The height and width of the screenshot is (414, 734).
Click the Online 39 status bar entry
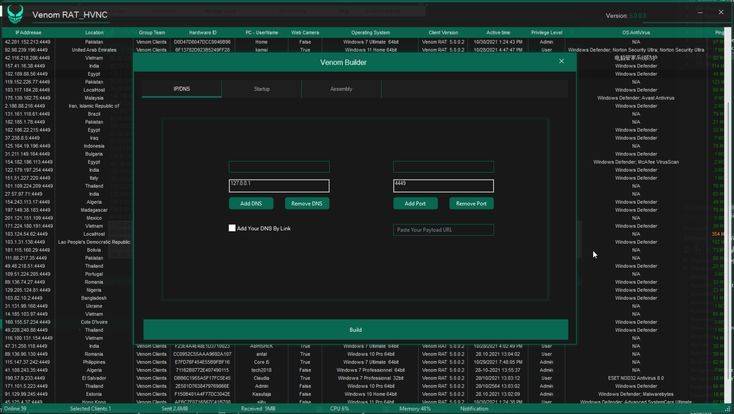click(15, 409)
